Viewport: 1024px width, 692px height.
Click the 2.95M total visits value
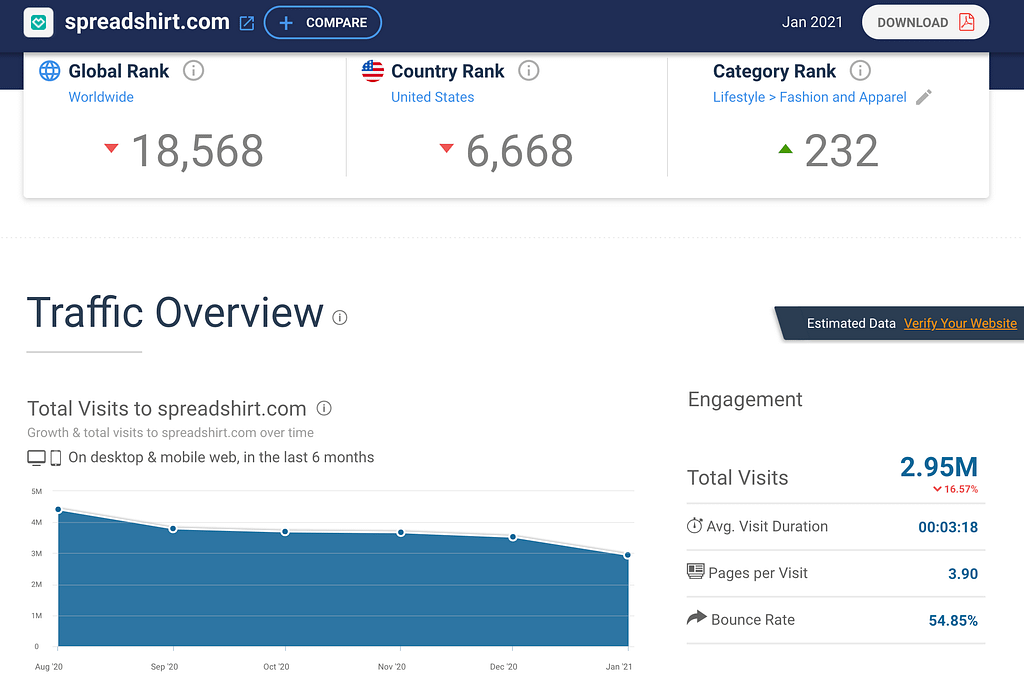point(938,466)
